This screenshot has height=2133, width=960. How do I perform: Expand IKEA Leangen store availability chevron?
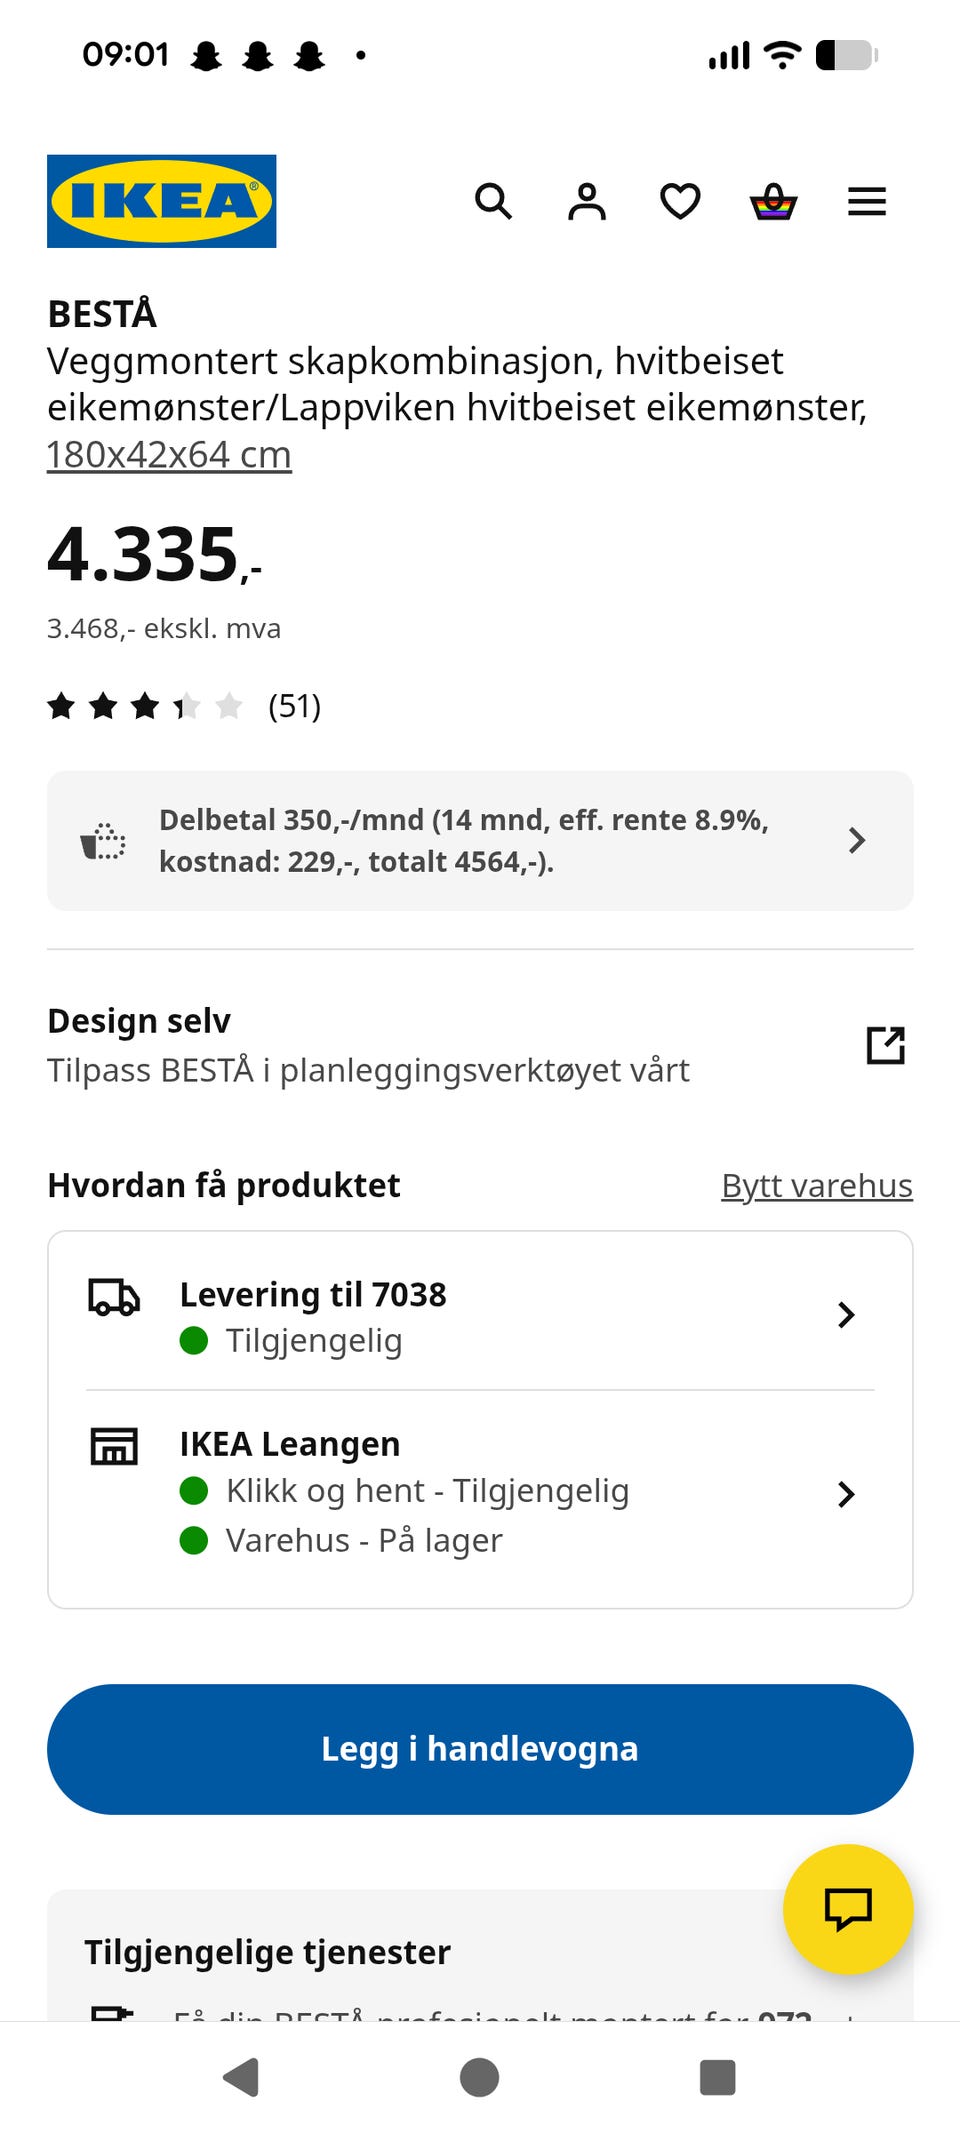tap(846, 1494)
